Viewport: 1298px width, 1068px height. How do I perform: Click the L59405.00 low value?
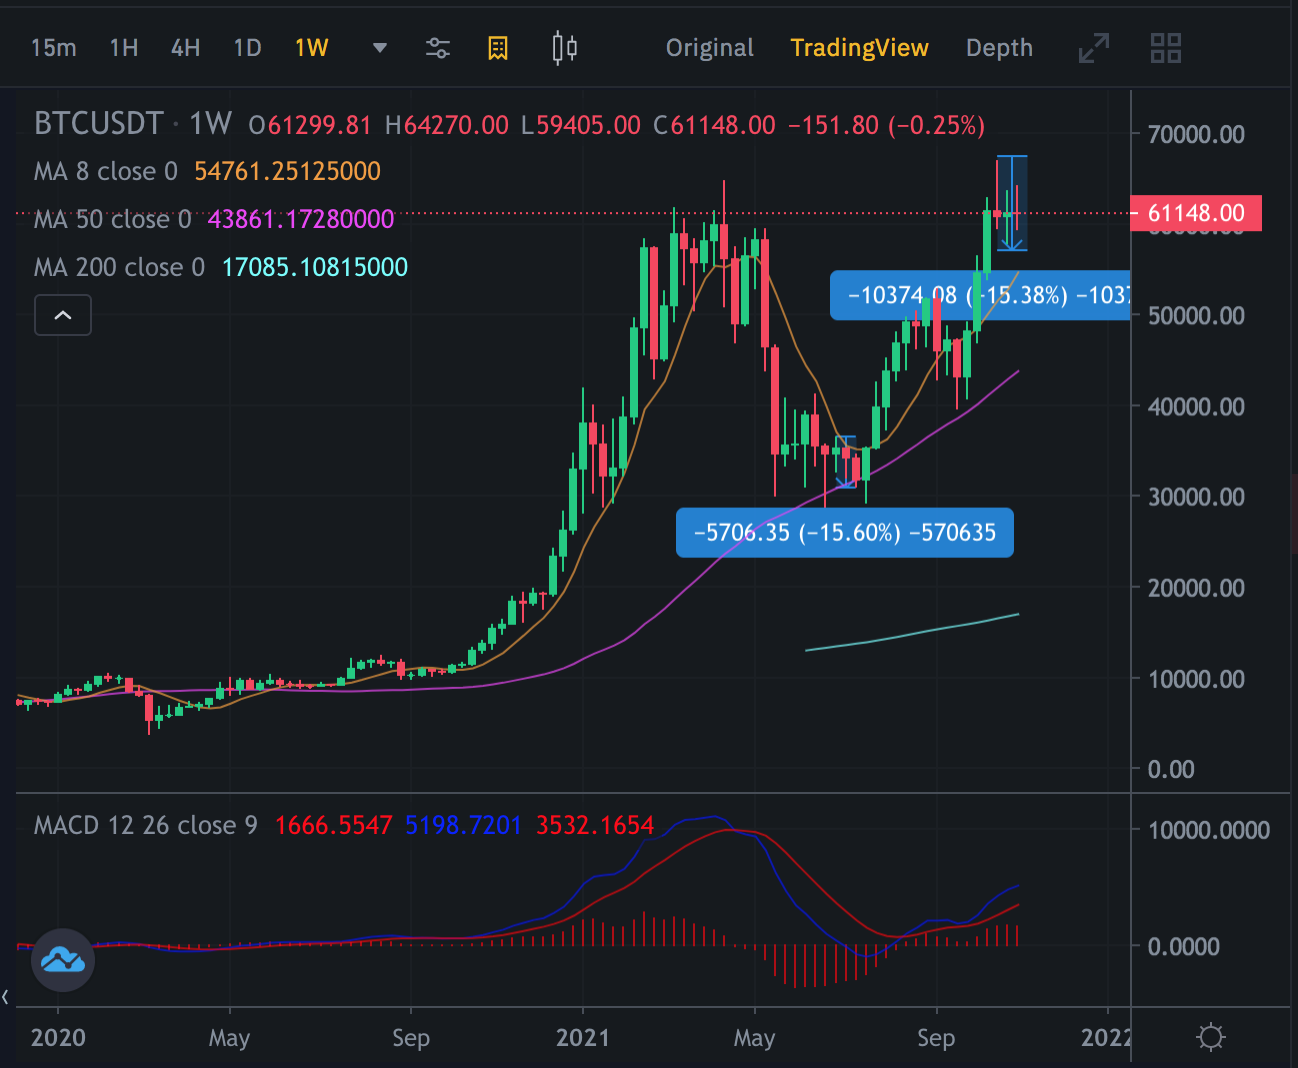coord(581,125)
